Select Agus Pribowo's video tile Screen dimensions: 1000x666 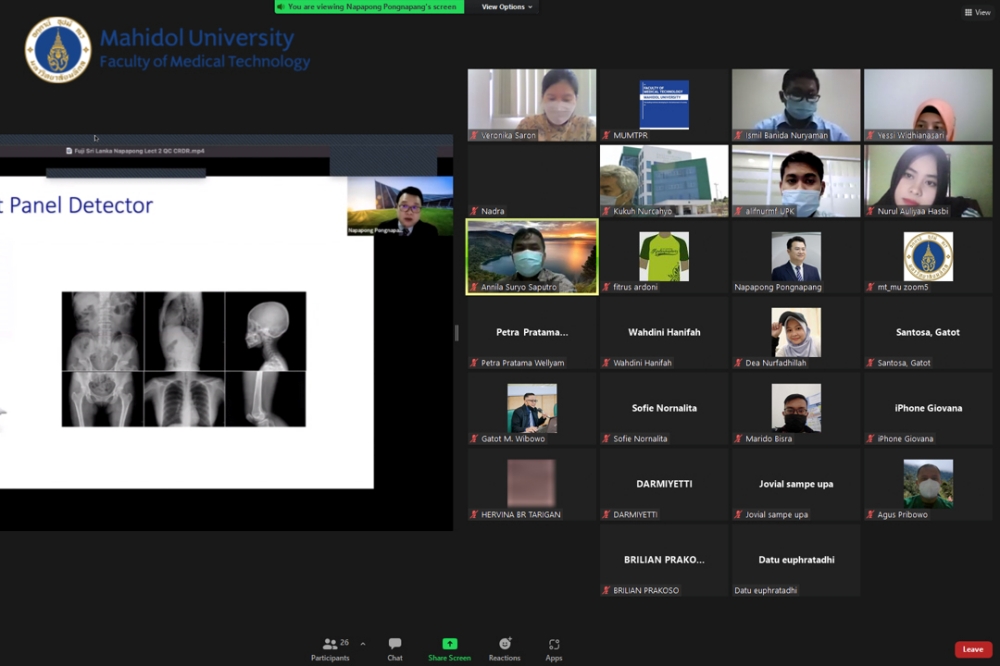pyautogui.click(x=928, y=485)
